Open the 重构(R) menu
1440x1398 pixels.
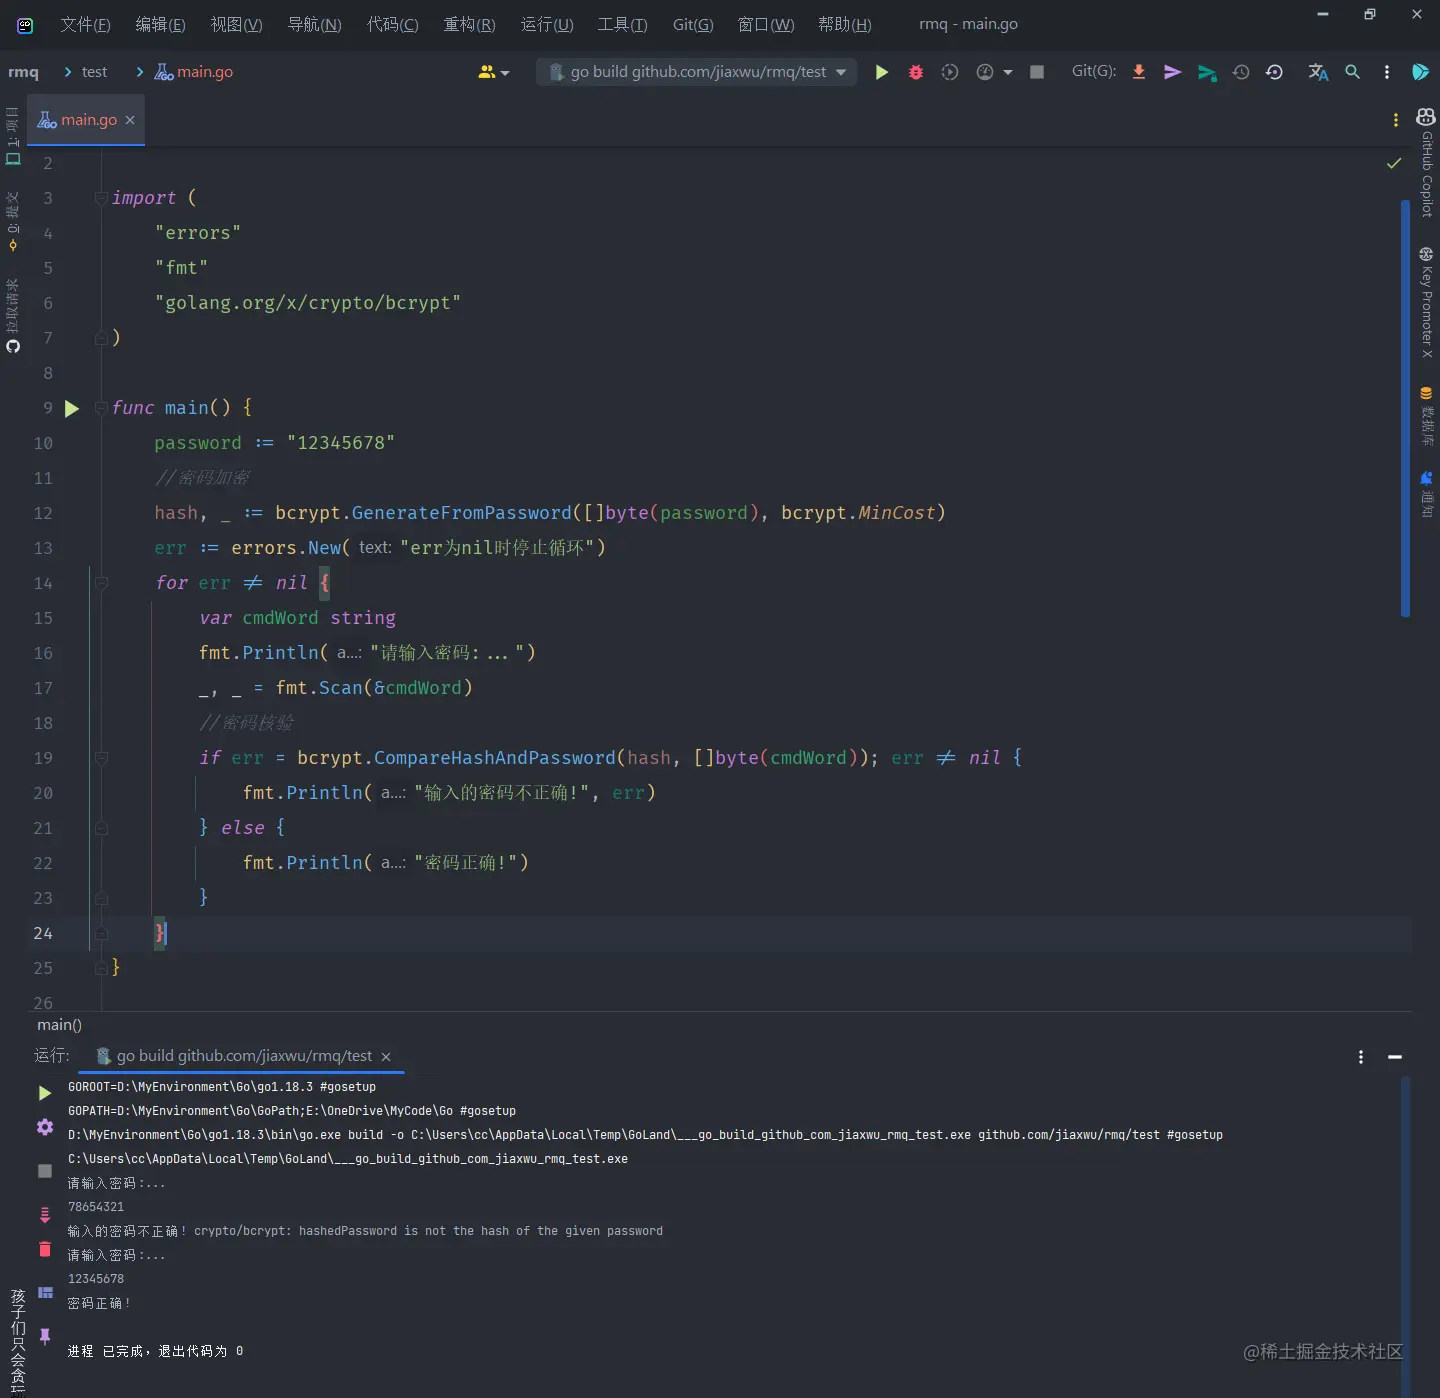(x=469, y=24)
